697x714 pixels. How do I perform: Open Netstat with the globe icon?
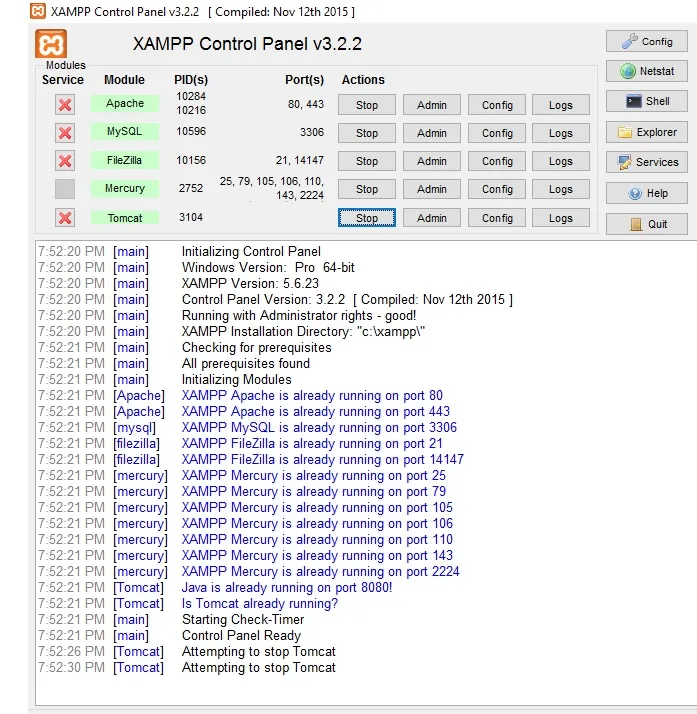pos(646,71)
